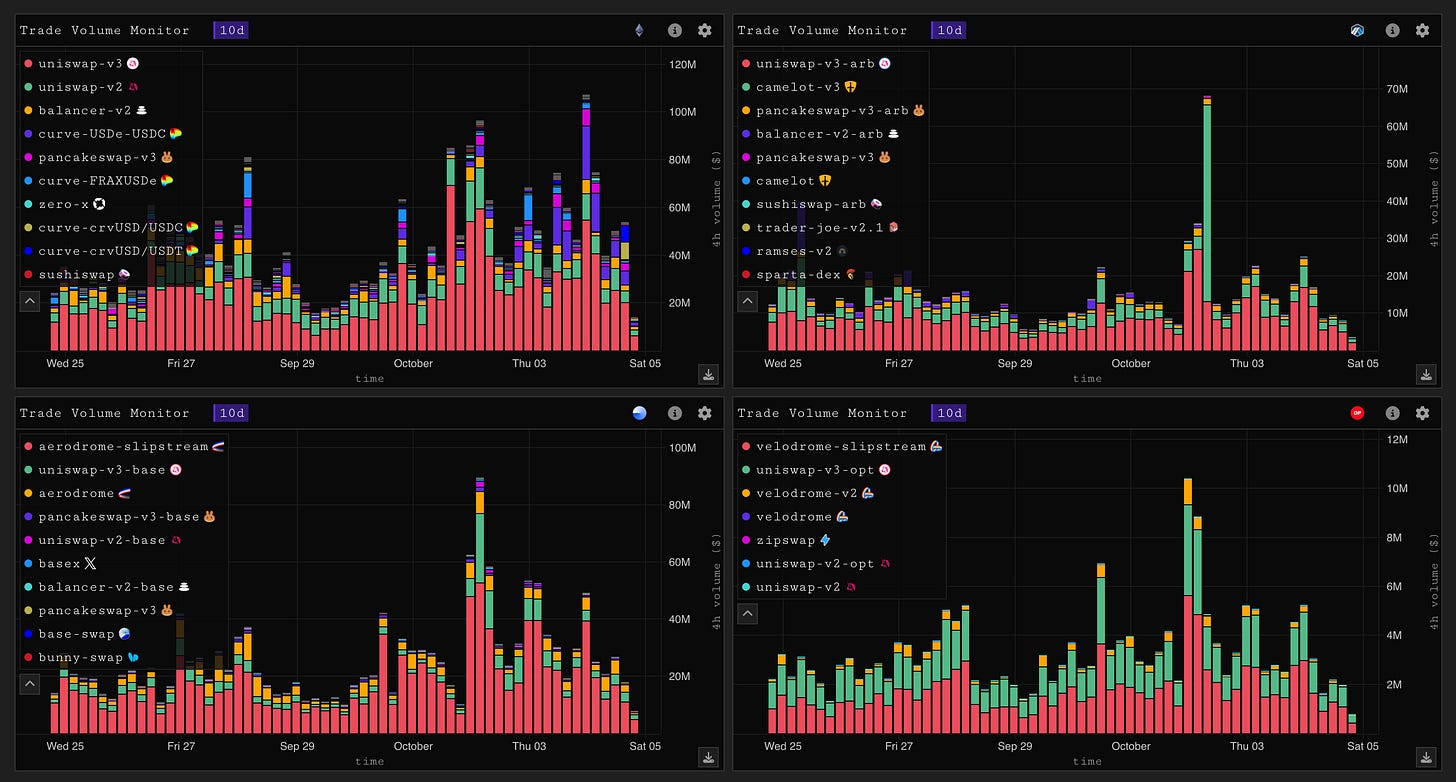Click info icon in Ethereum volume panel
The height and width of the screenshot is (782, 1456).
(x=675, y=30)
